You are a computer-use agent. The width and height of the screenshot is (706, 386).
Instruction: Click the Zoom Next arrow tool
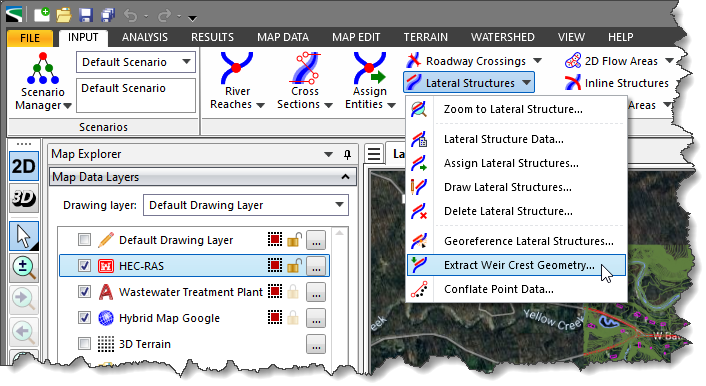[x=24, y=300]
